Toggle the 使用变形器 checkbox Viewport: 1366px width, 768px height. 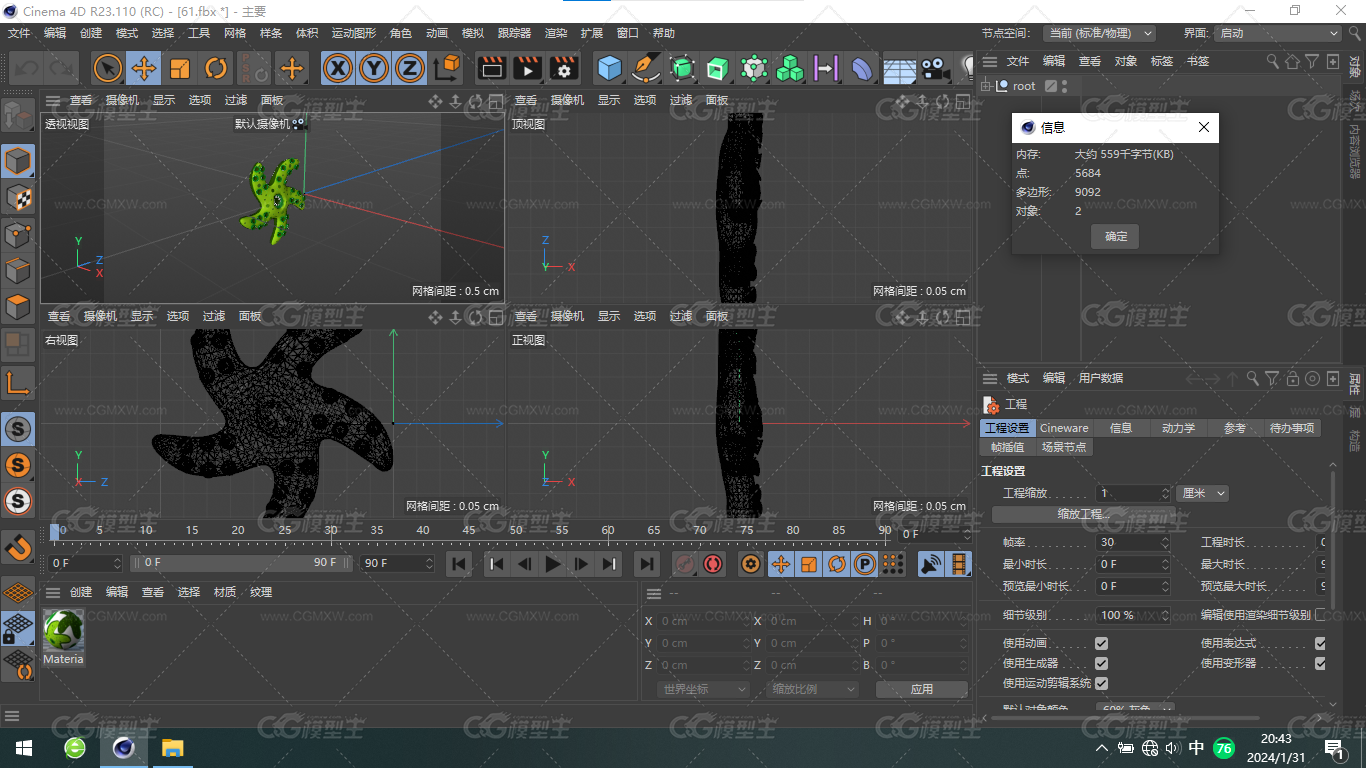1320,663
